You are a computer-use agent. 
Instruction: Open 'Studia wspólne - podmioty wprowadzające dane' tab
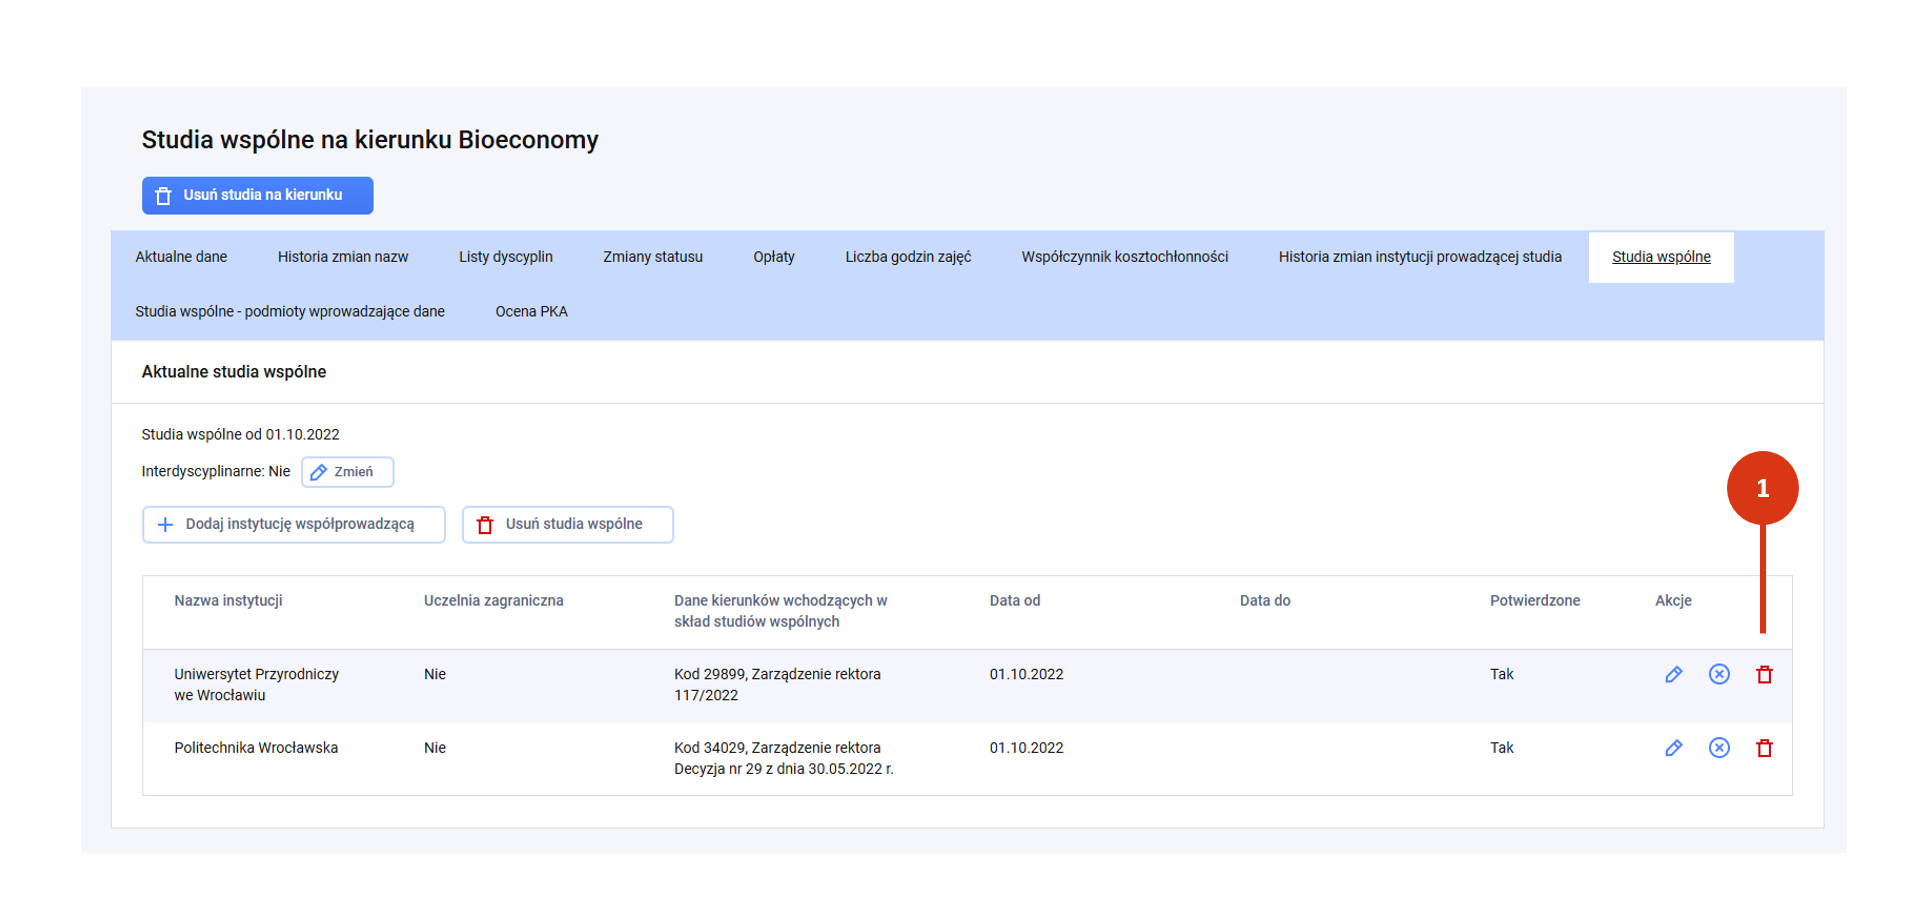(290, 312)
